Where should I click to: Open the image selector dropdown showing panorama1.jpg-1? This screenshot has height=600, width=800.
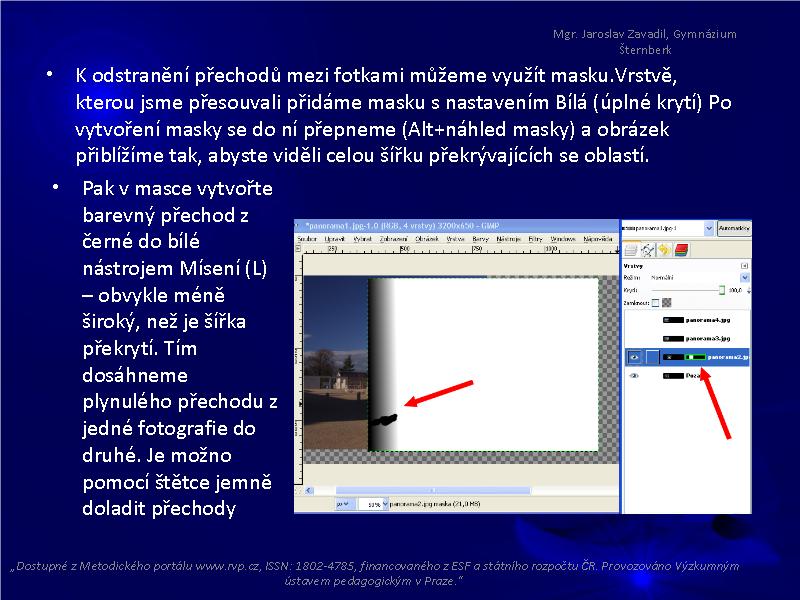[x=668, y=229]
